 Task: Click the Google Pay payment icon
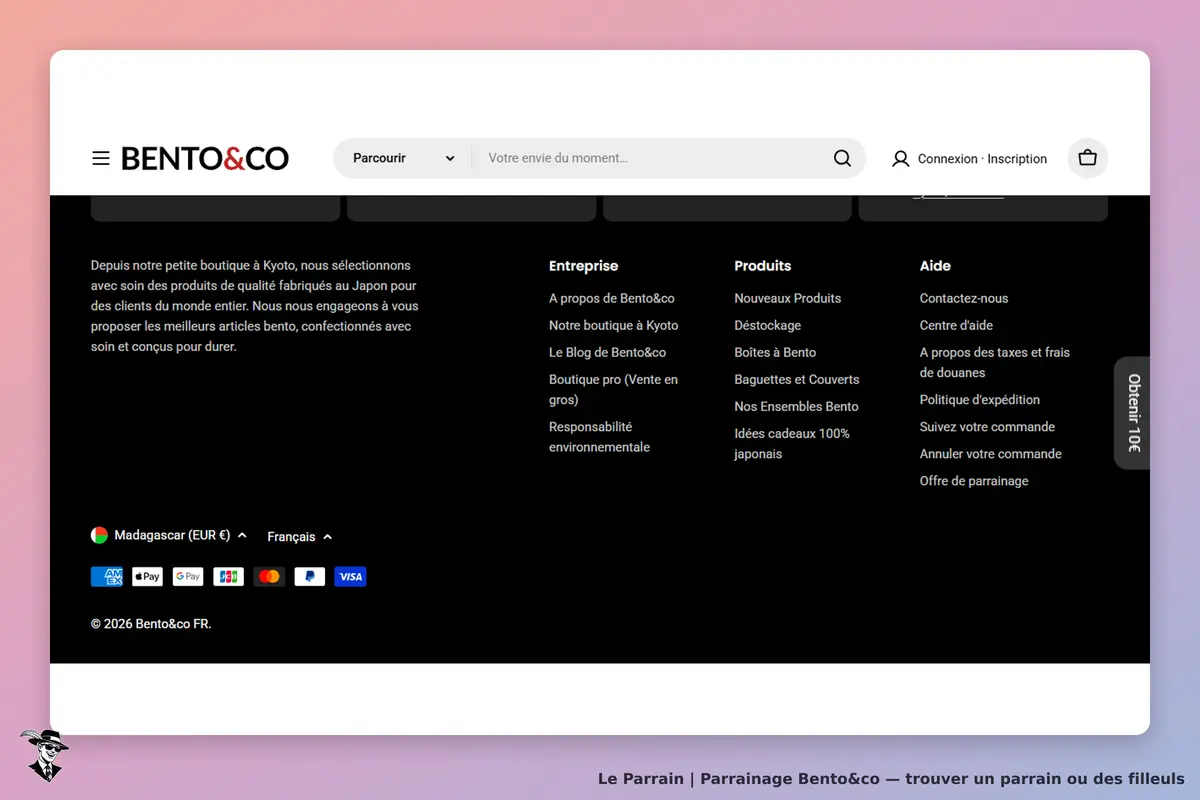point(188,576)
